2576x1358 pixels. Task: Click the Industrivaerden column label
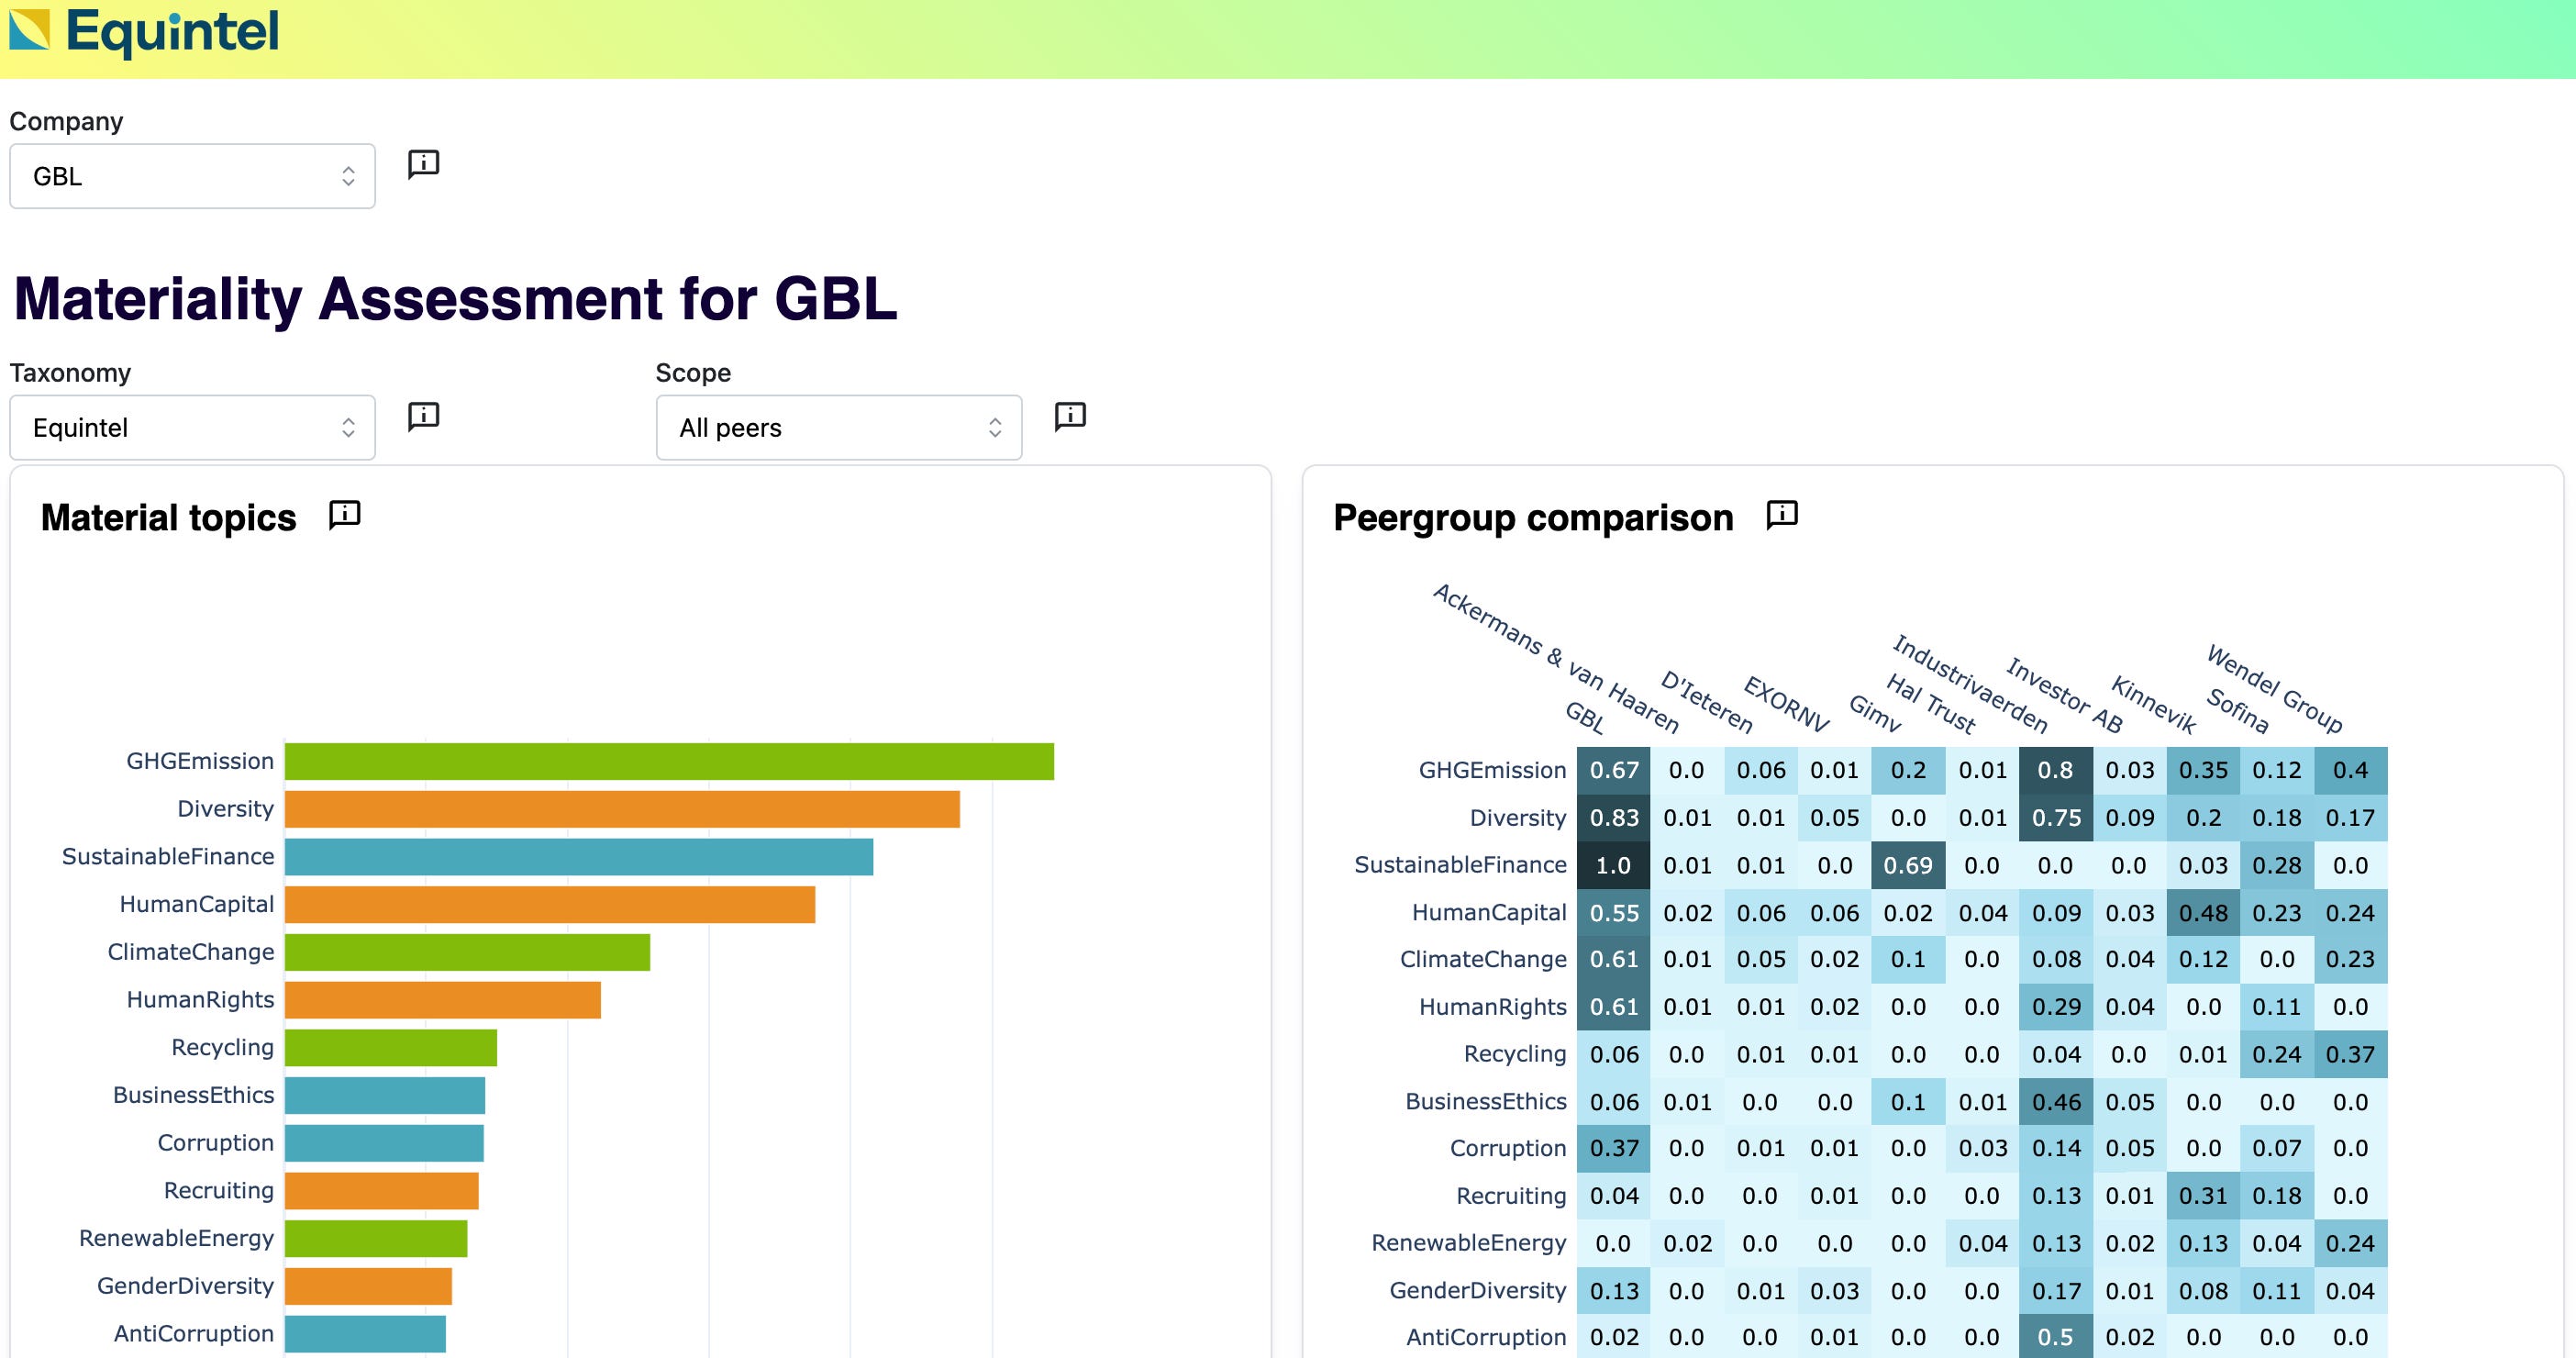pos(1970,683)
